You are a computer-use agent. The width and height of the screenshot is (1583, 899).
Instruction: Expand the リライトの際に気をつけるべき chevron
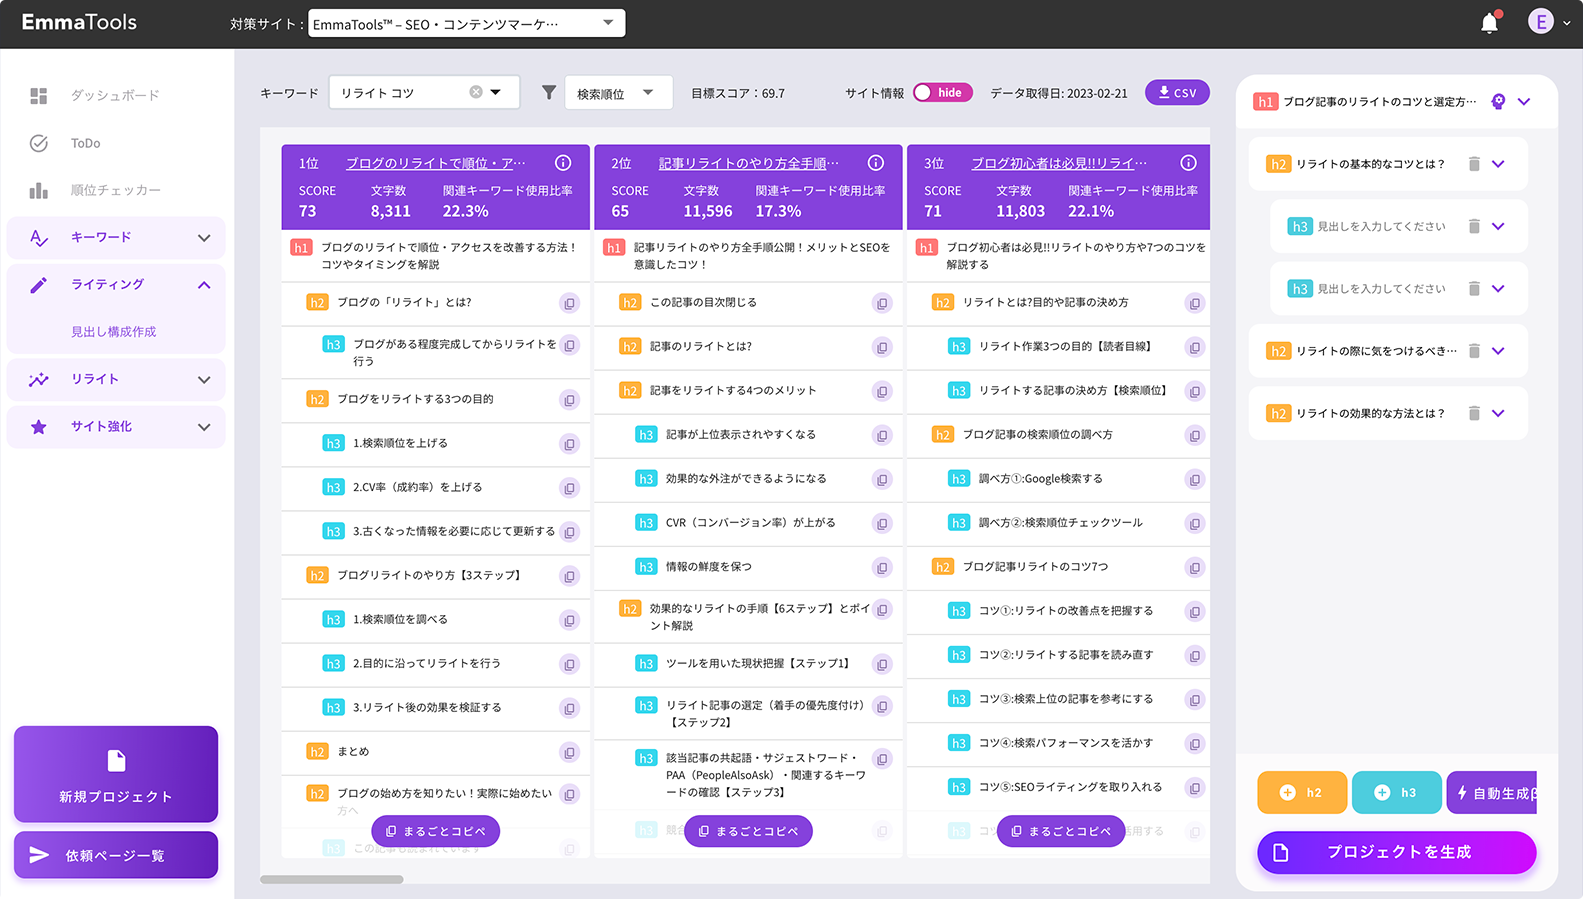[1498, 351]
